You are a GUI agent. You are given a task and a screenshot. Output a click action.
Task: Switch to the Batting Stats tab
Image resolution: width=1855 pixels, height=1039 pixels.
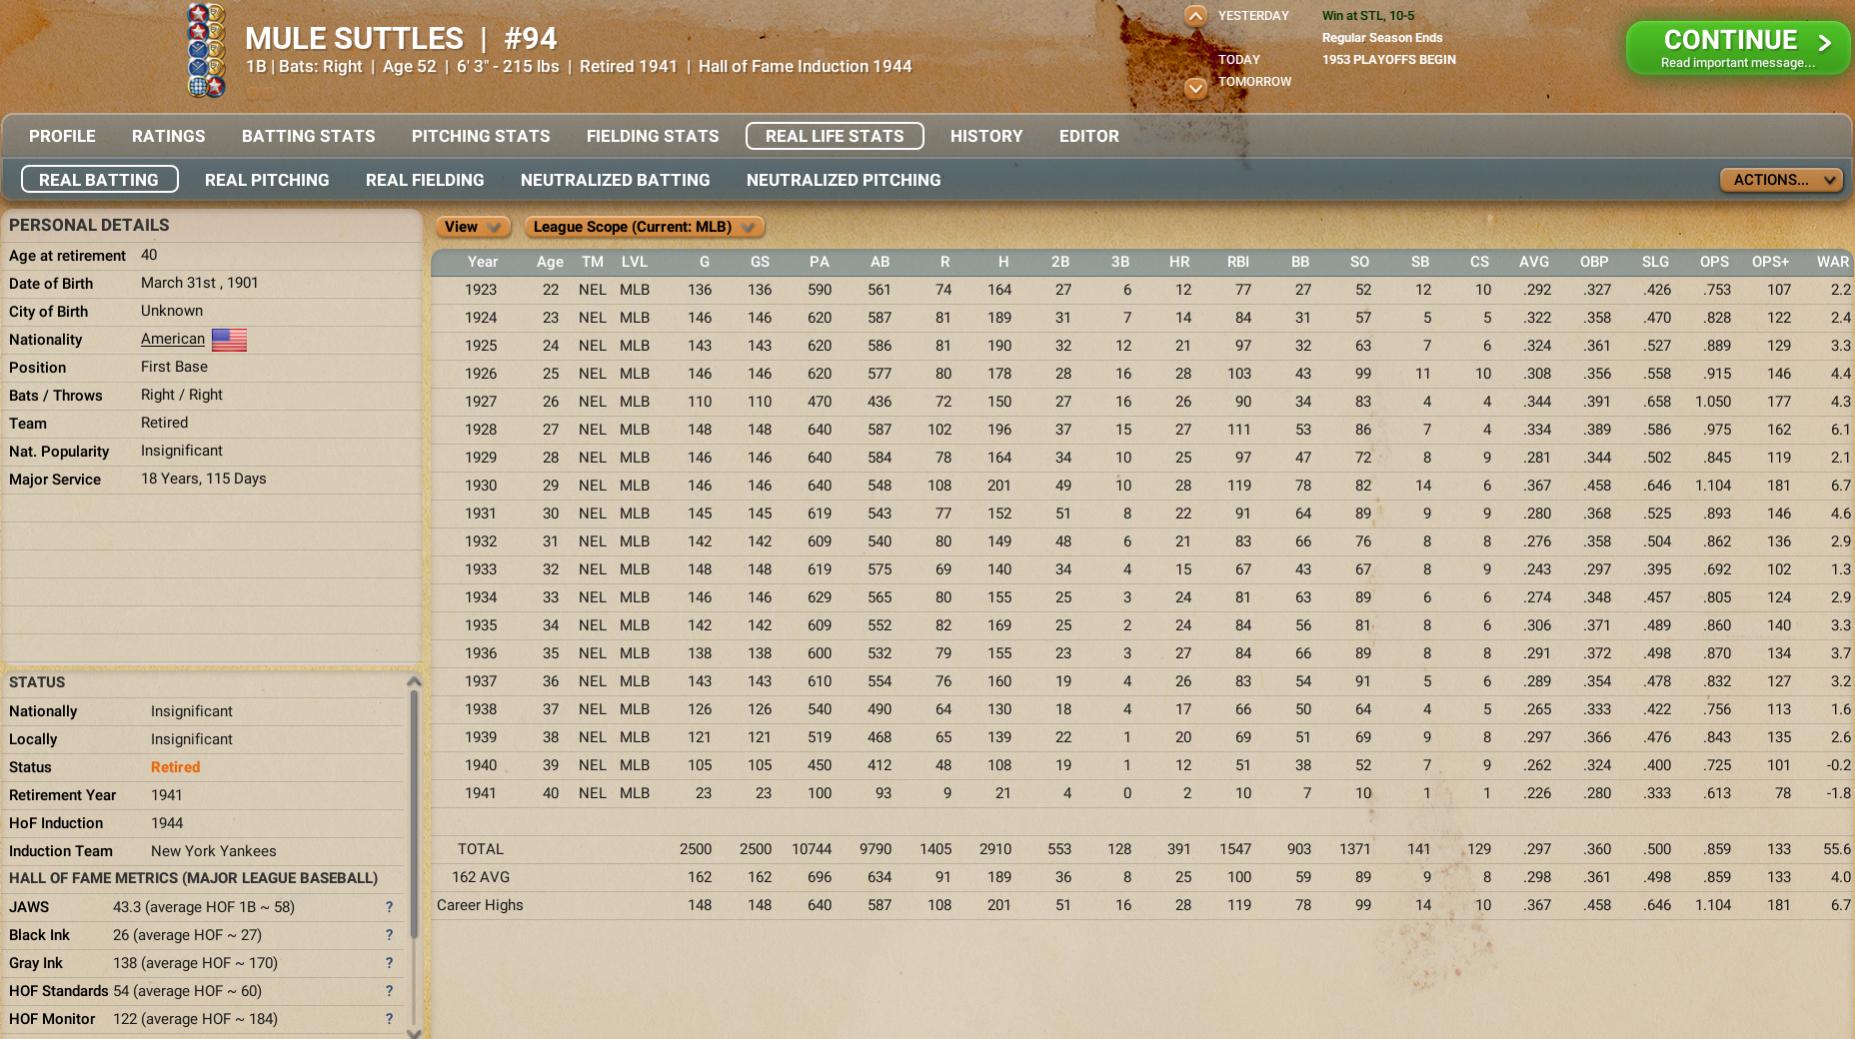[x=308, y=136]
